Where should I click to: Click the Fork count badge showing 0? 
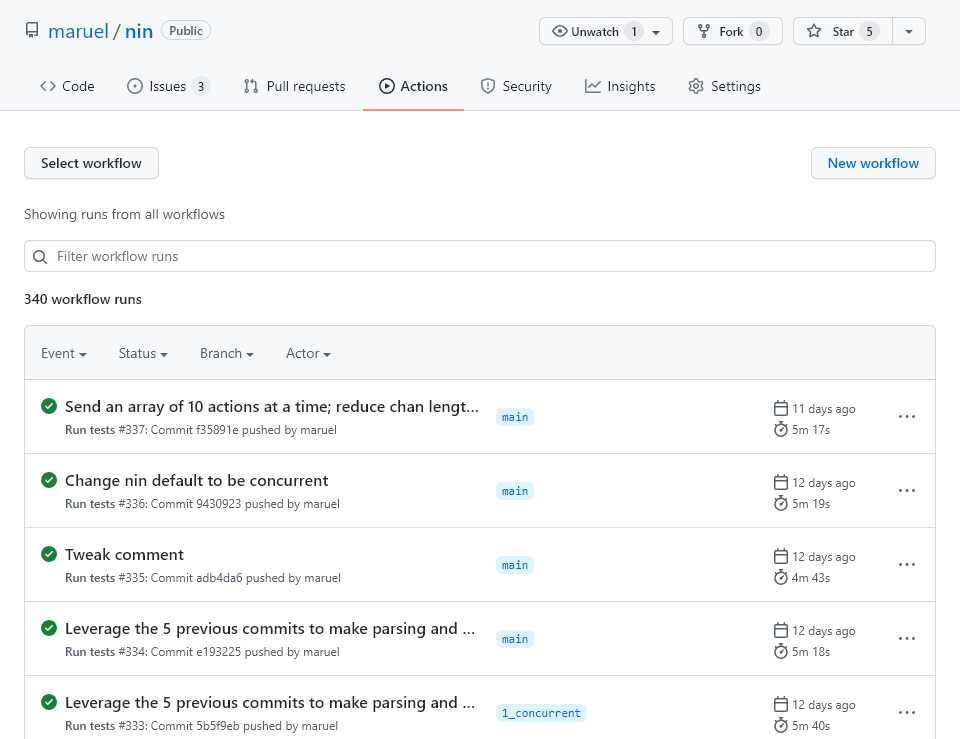(x=759, y=31)
